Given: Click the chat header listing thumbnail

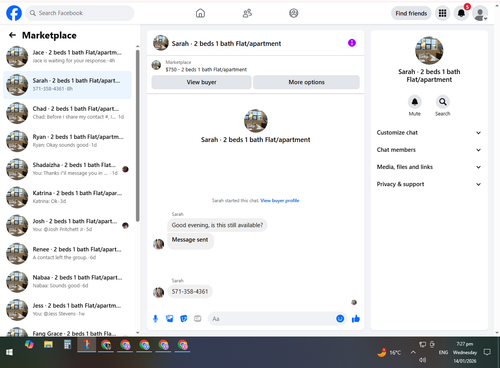Looking at the screenshot, I should (x=161, y=43).
